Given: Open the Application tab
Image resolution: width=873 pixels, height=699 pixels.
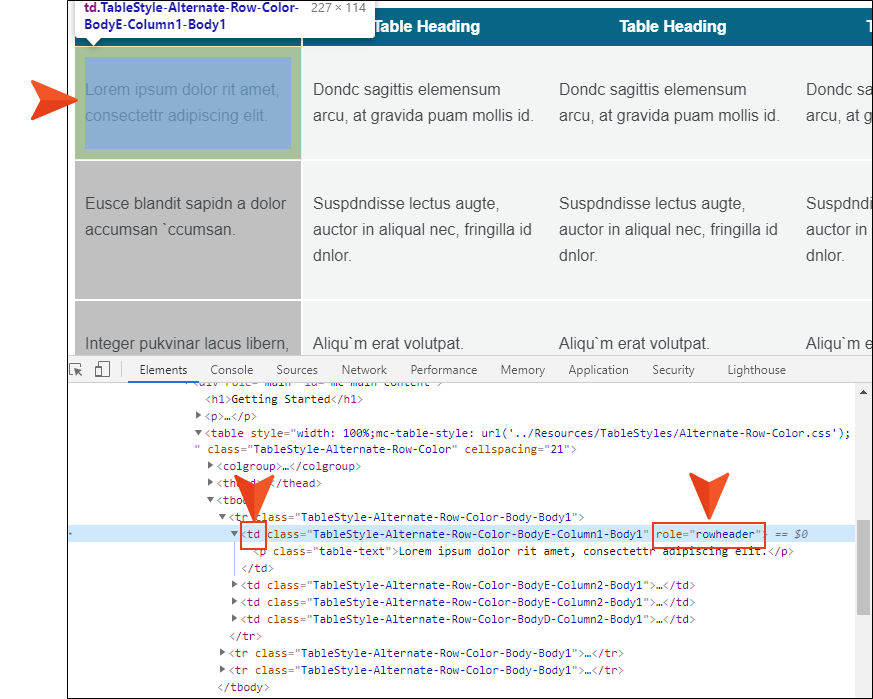Looking at the screenshot, I should (x=598, y=370).
